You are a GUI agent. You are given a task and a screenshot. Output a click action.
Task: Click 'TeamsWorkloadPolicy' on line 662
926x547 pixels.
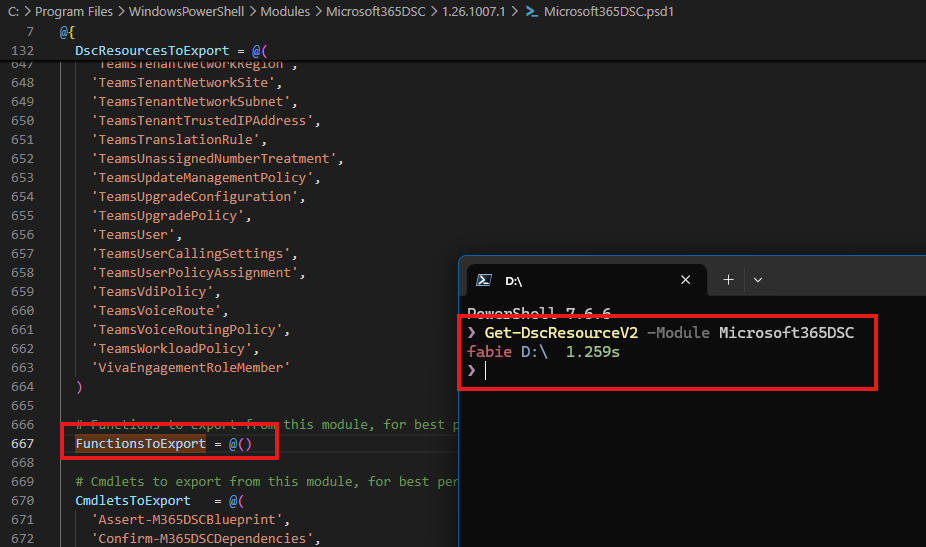pyautogui.click(x=171, y=349)
